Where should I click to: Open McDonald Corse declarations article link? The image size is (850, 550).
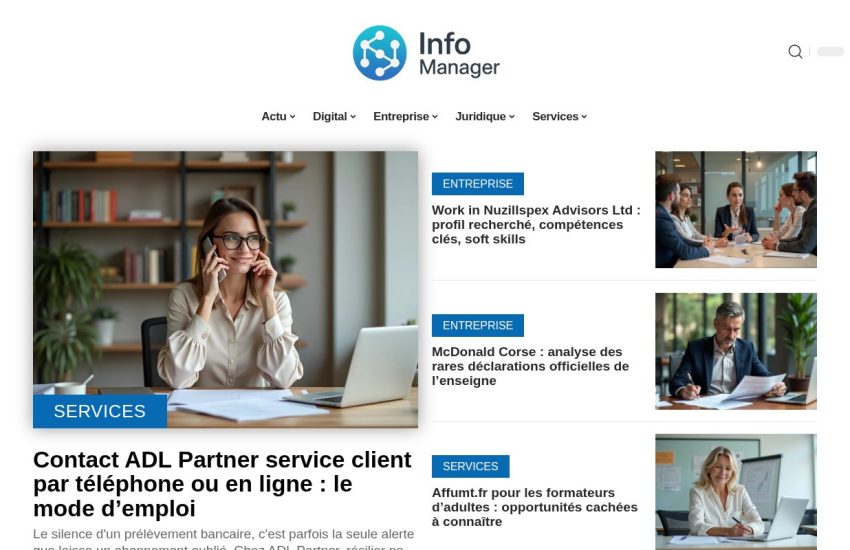[530, 366]
